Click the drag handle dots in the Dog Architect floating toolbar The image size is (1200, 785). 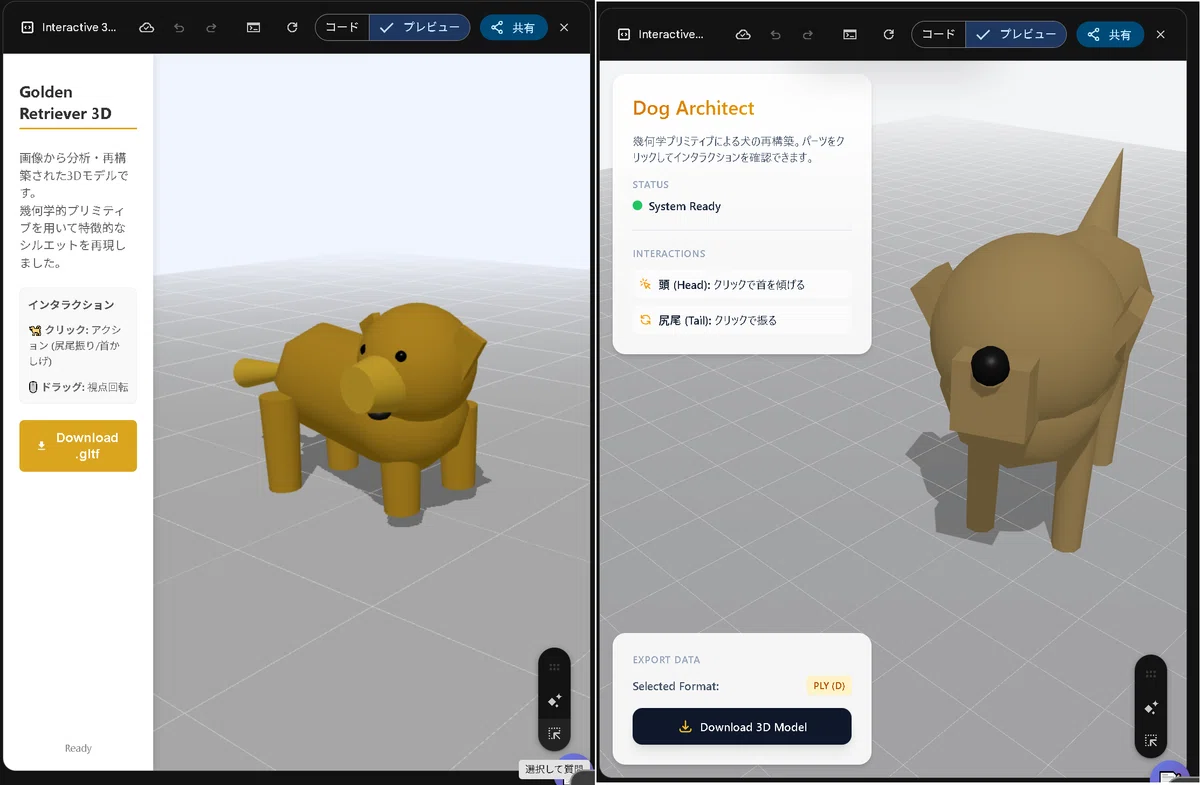coord(1151,674)
